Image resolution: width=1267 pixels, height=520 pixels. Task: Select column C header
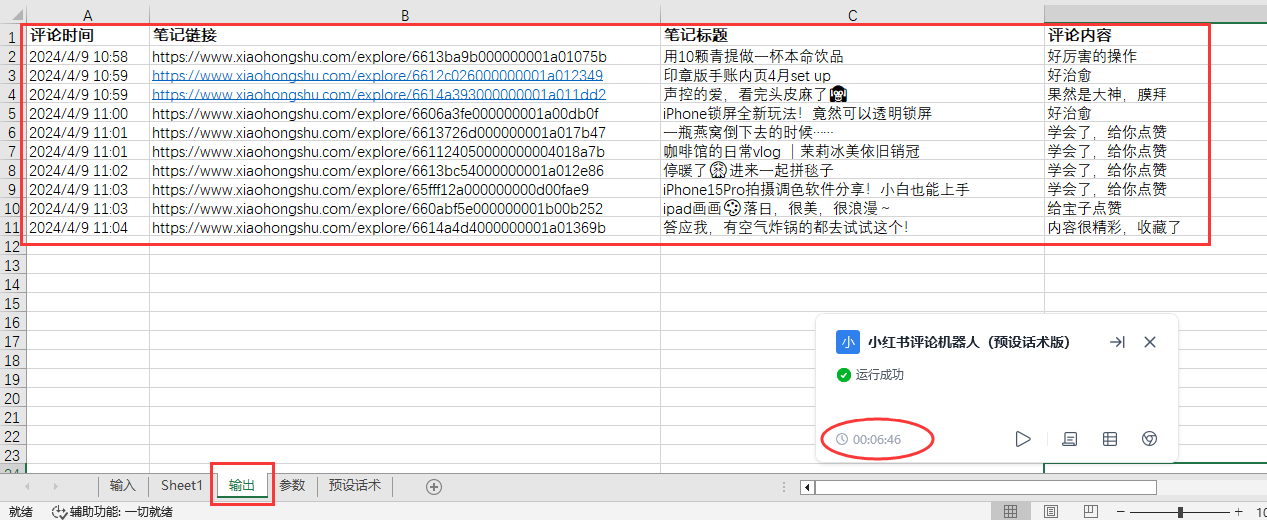tap(852, 15)
